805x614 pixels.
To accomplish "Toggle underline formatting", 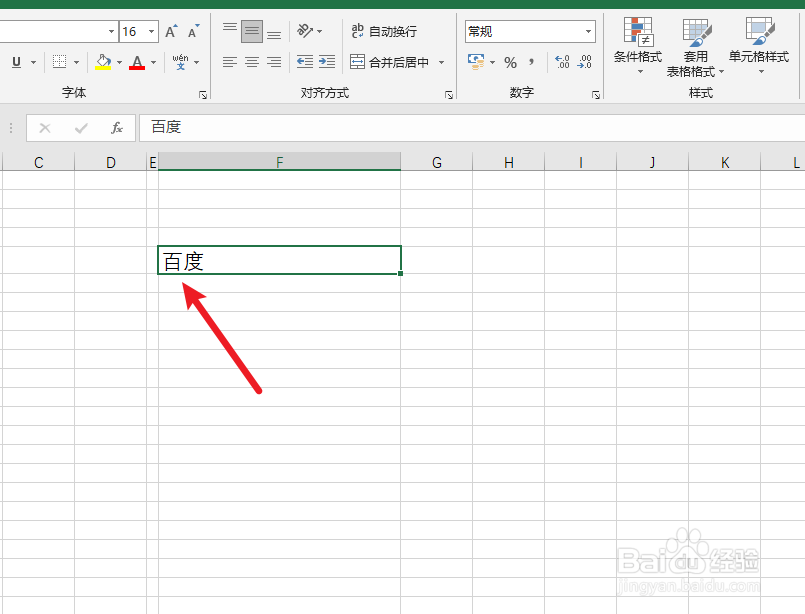I will (16, 62).
